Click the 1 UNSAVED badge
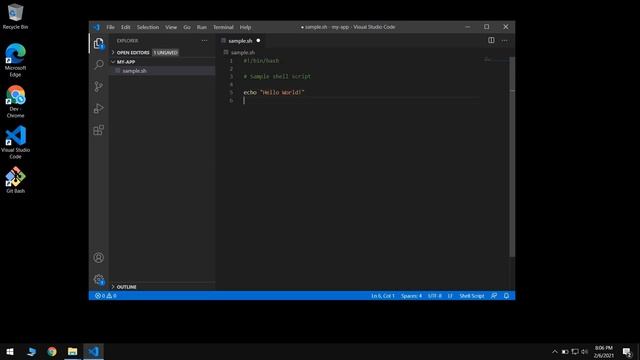 pos(165,53)
